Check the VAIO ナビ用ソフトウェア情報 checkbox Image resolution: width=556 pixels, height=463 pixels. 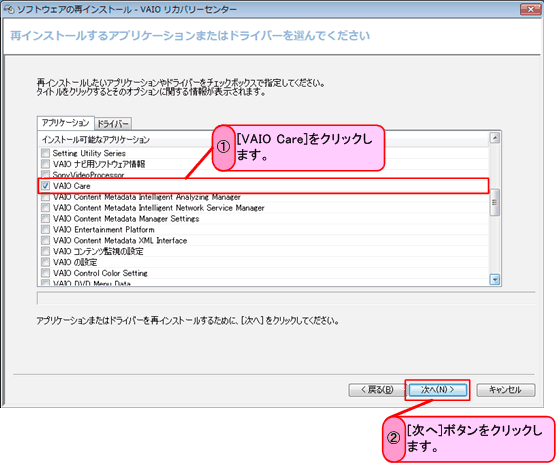(x=45, y=164)
